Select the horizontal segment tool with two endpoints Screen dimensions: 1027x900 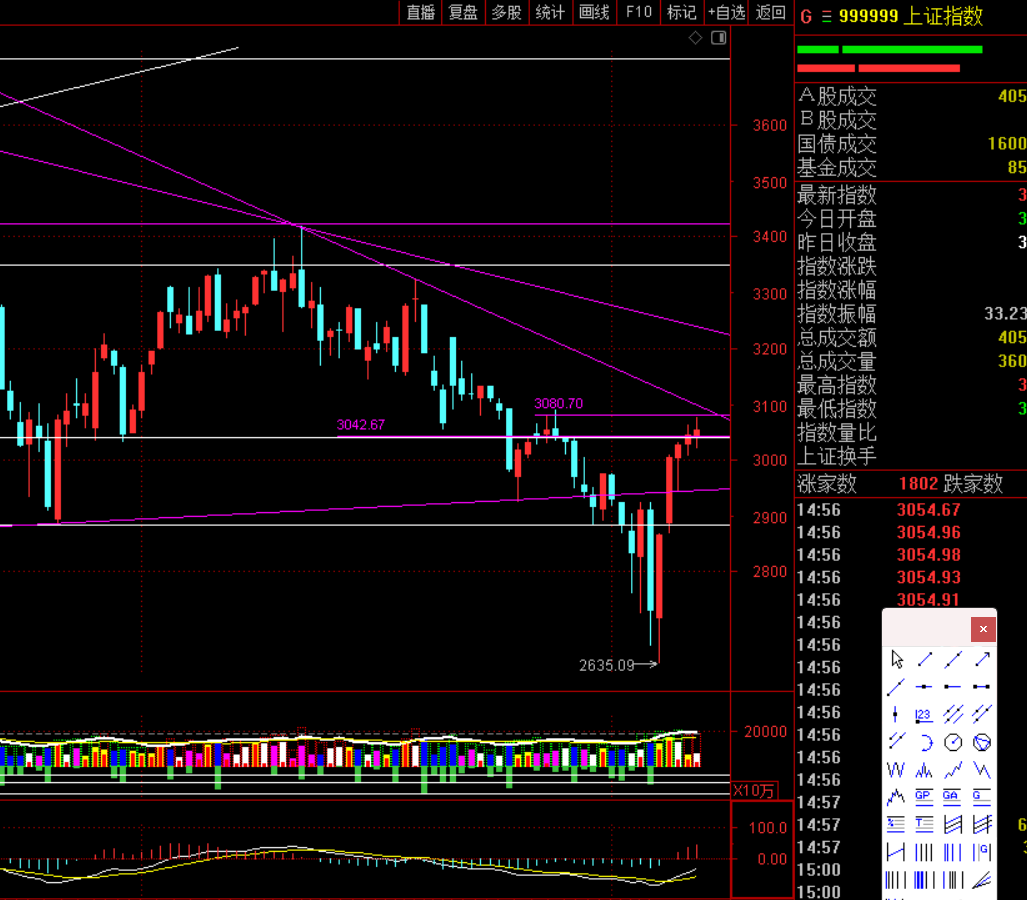tap(982, 687)
